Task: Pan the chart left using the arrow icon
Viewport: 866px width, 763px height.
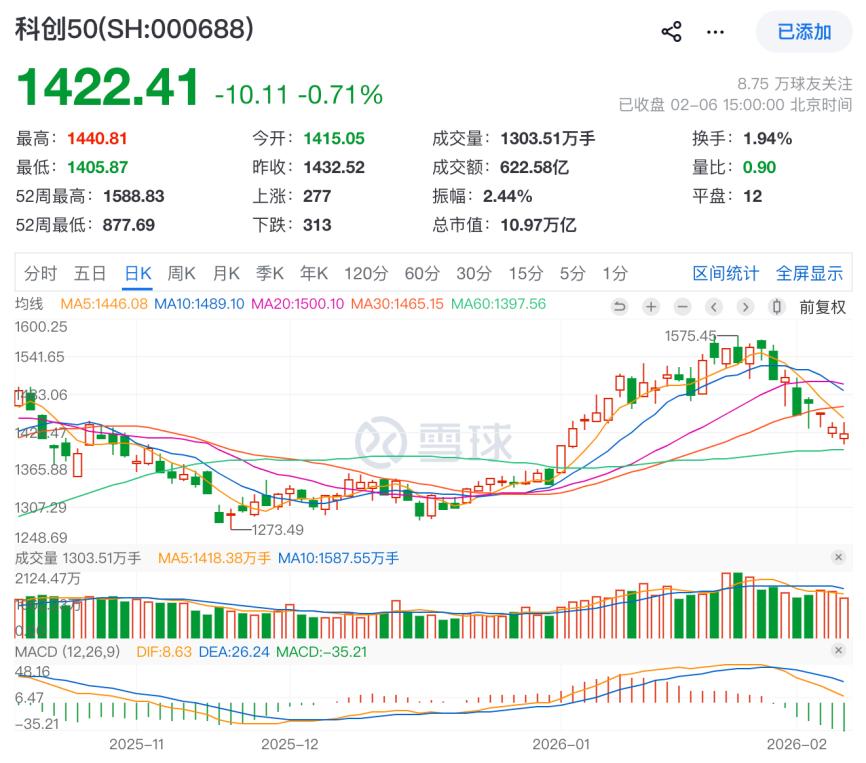Action: pyautogui.click(x=714, y=306)
